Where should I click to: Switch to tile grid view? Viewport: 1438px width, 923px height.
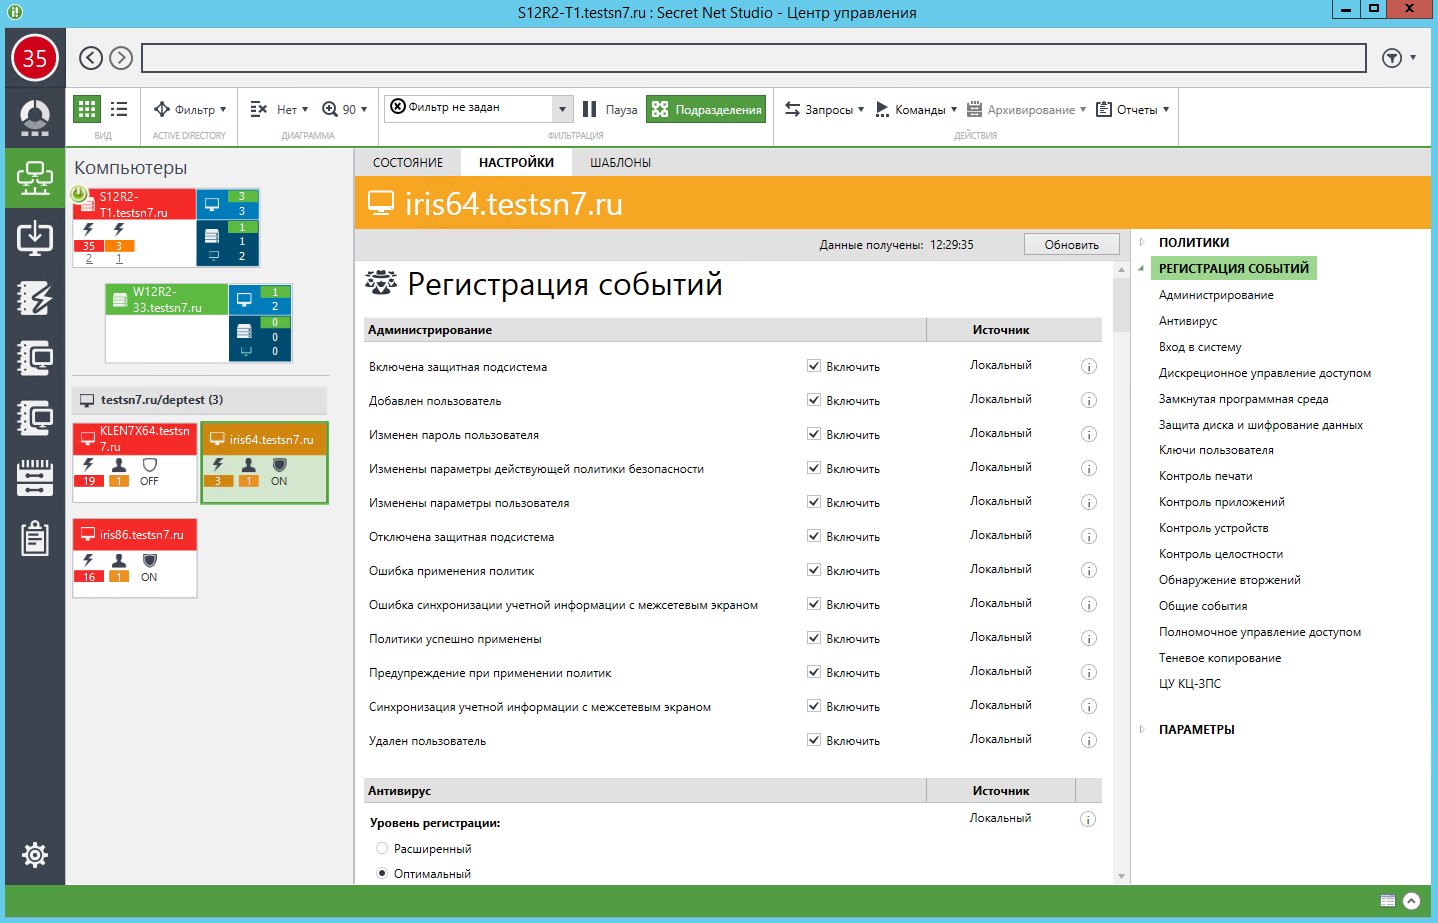[87, 109]
